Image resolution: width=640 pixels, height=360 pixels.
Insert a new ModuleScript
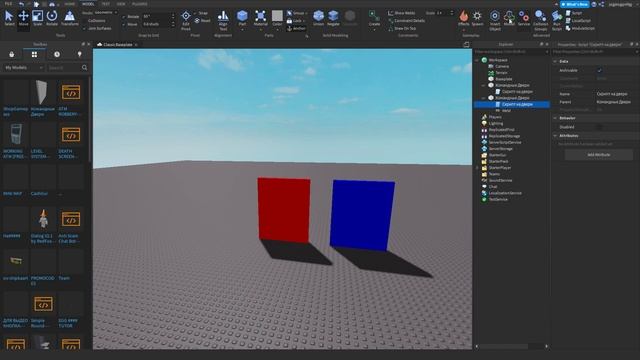pyautogui.click(x=580, y=29)
